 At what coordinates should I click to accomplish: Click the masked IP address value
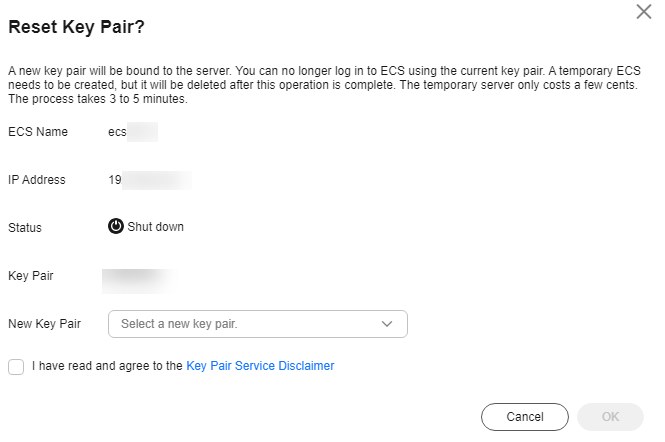[x=150, y=180]
